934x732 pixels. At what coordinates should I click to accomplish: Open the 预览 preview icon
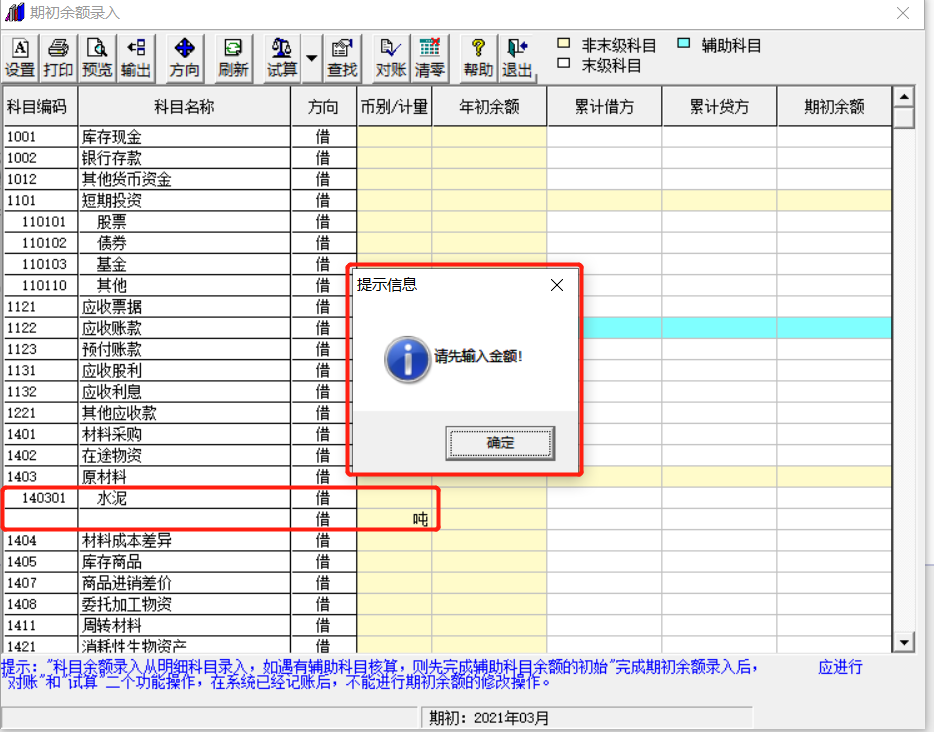click(x=96, y=58)
